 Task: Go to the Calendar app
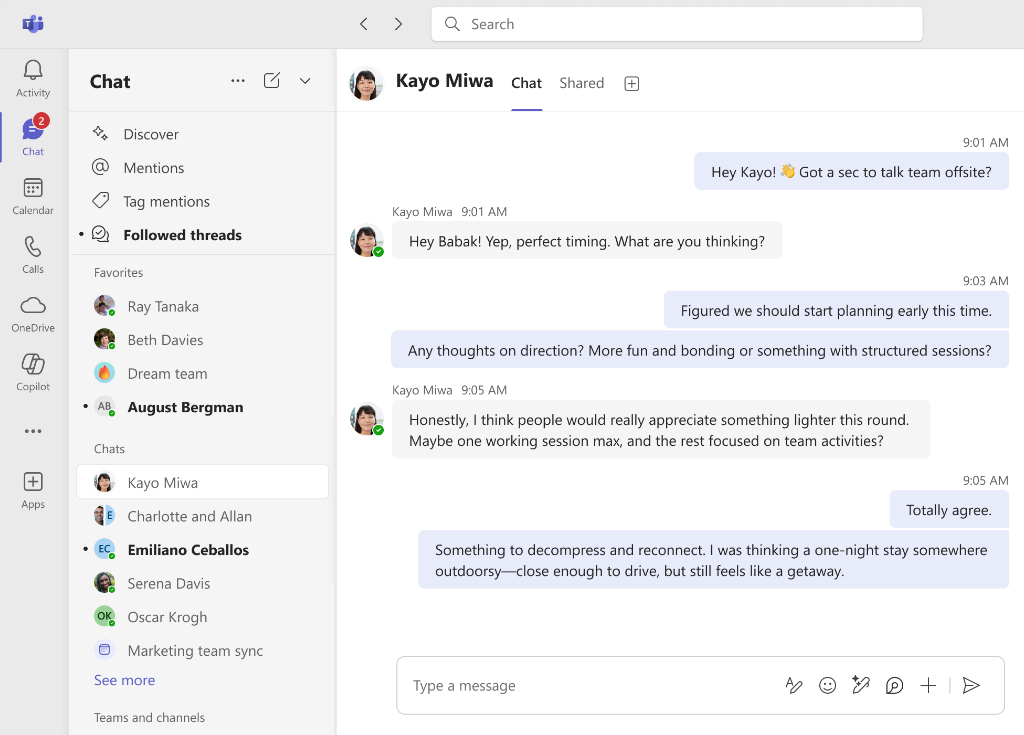click(x=32, y=196)
